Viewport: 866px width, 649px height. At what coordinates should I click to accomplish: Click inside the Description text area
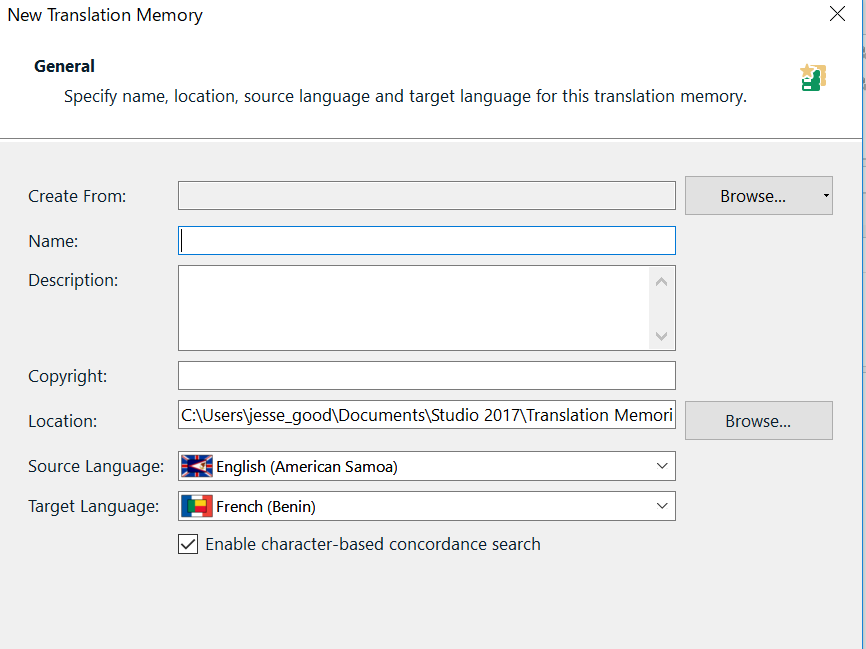(x=414, y=308)
